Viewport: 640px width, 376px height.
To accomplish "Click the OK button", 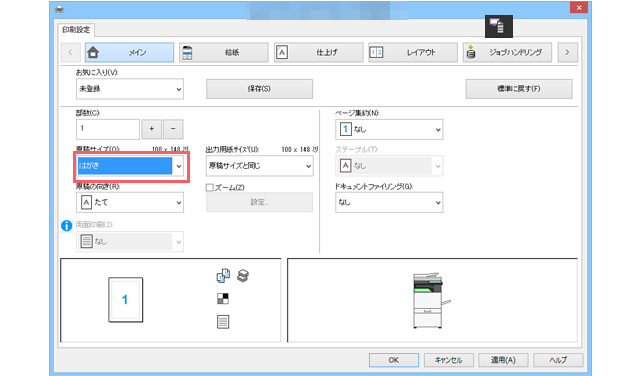I will tap(393, 360).
